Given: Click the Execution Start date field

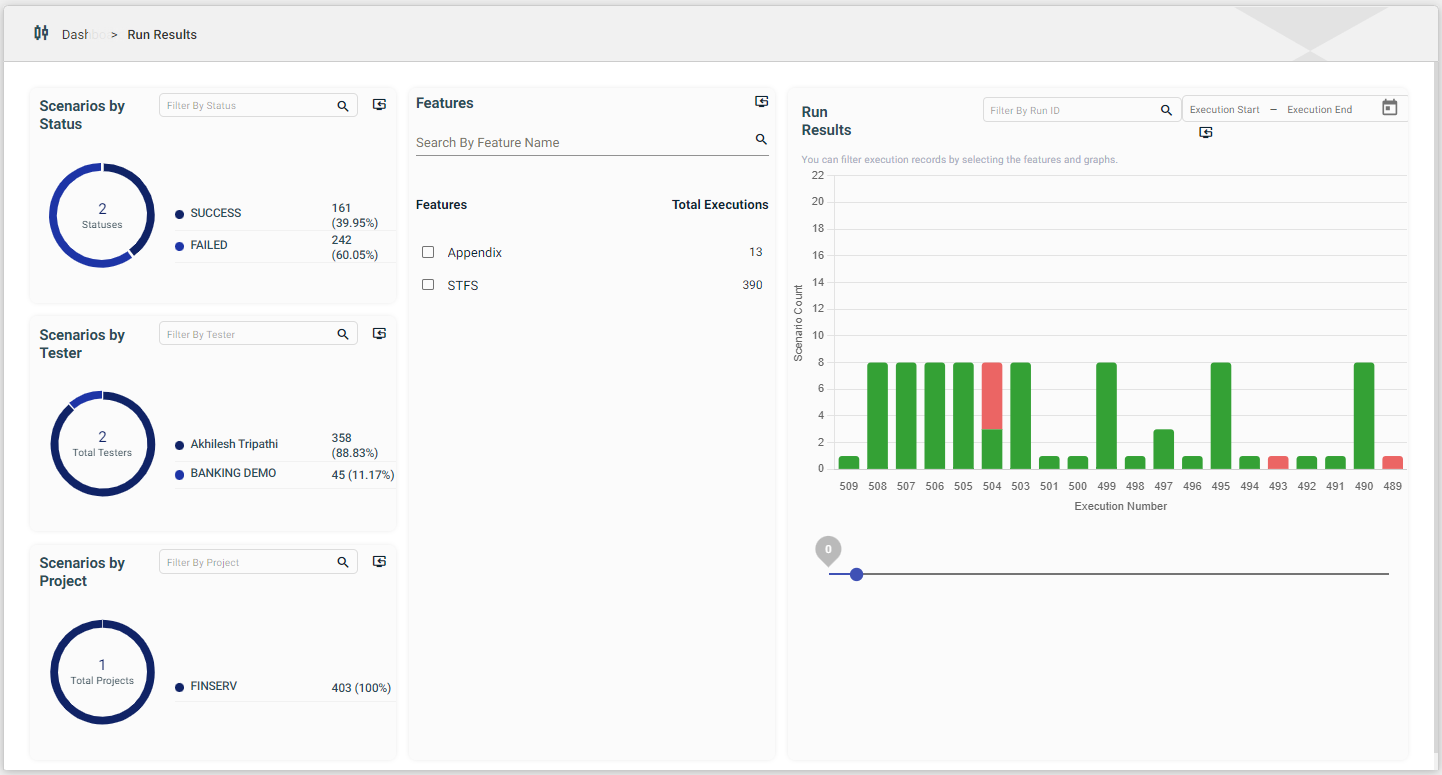Looking at the screenshot, I should click(x=1224, y=110).
